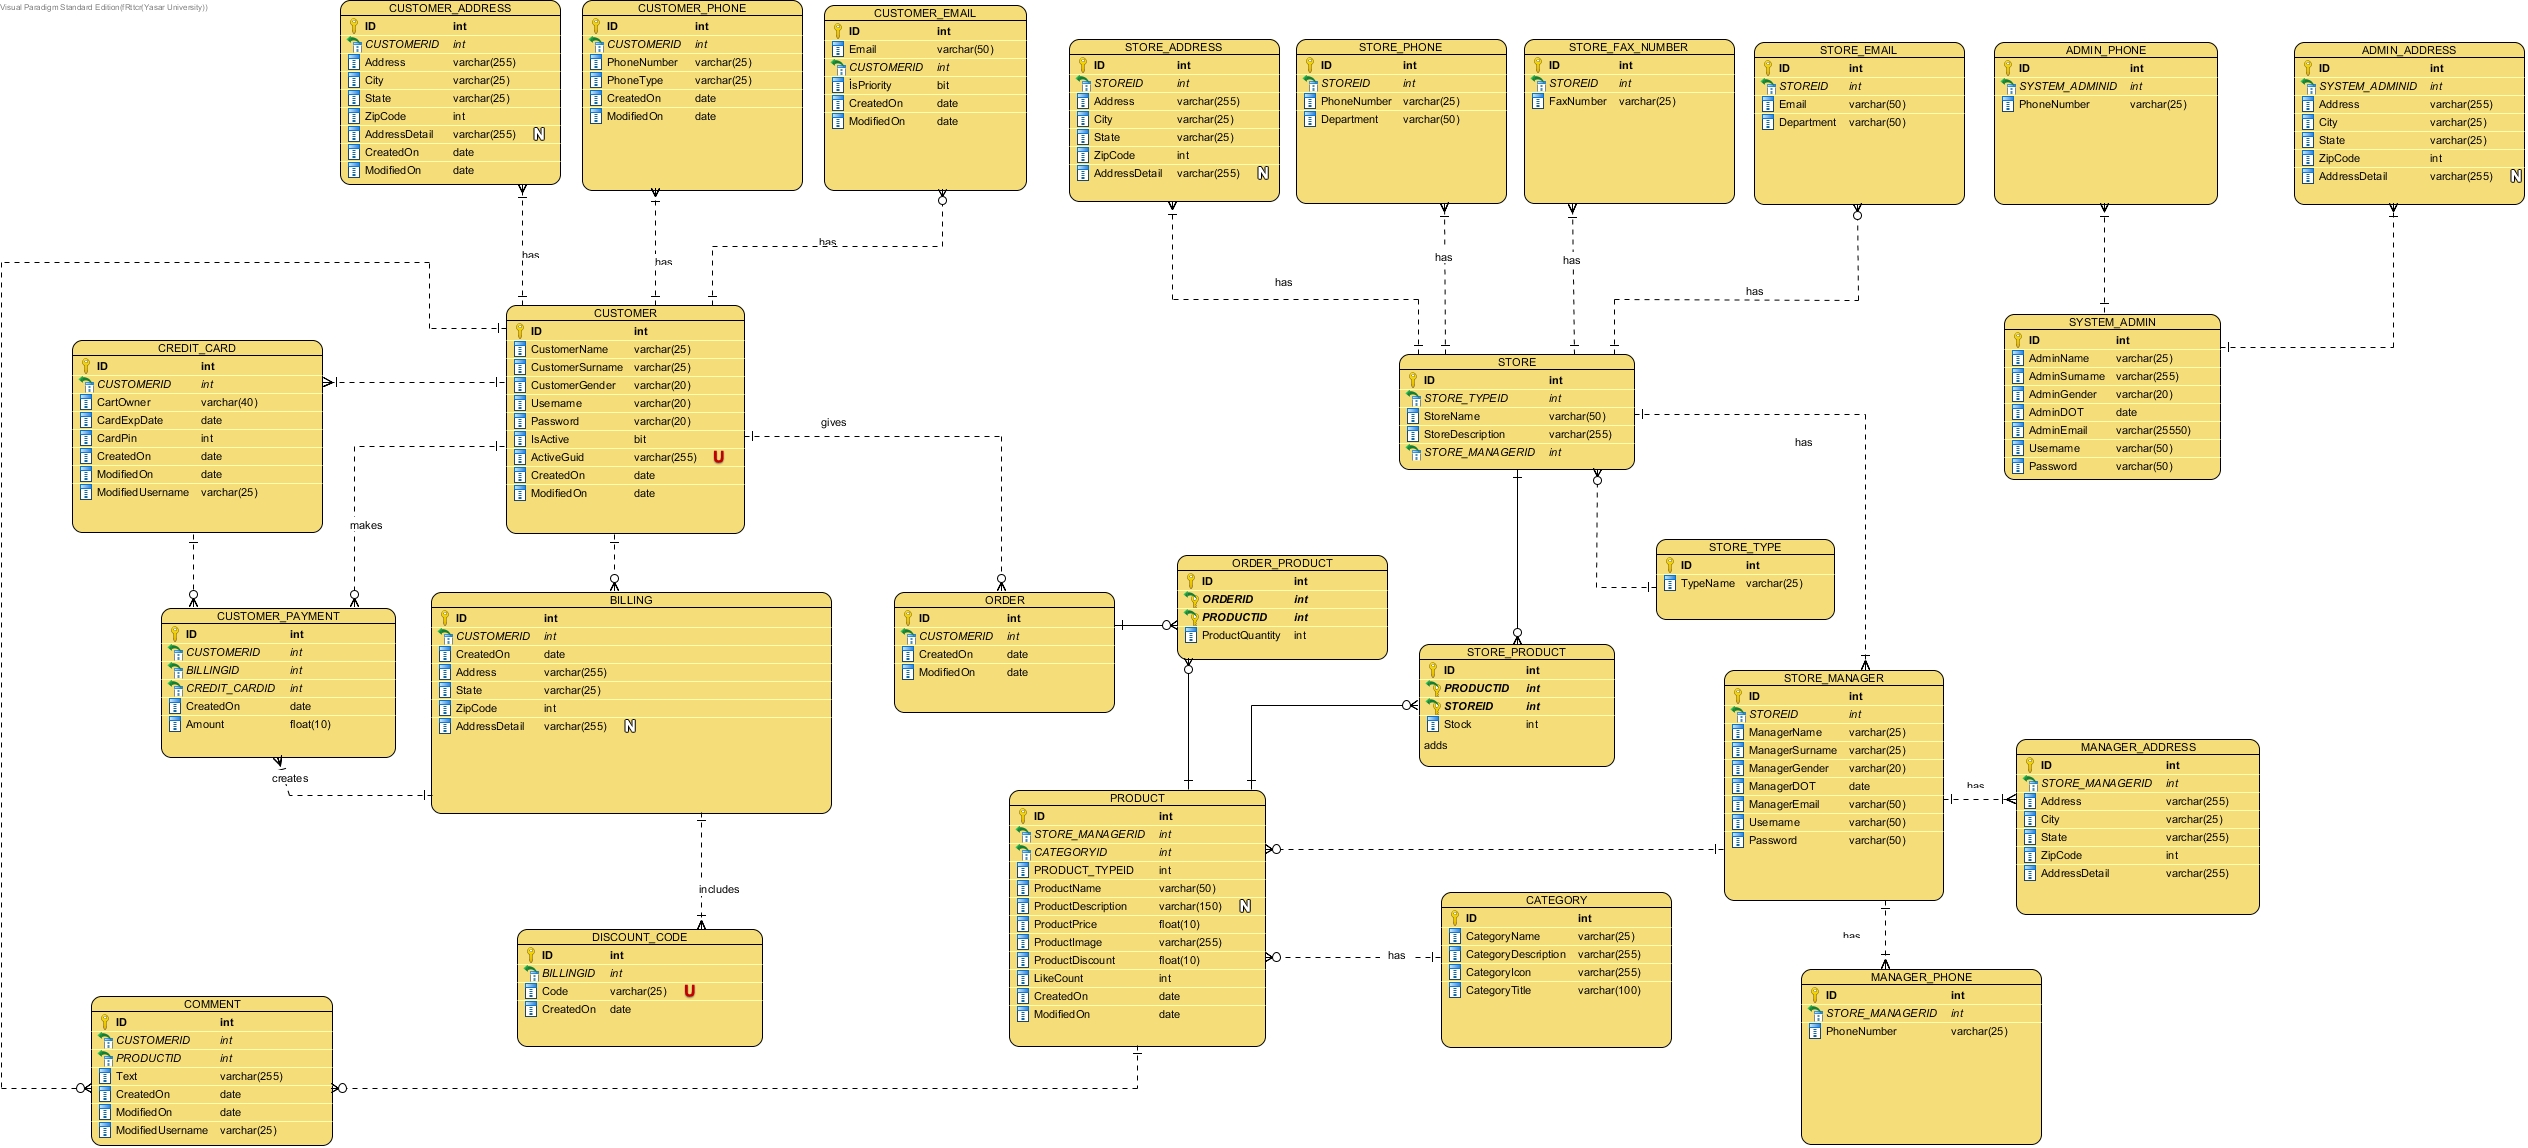The height and width of the screenshot is (1148, 2528).
Task: Click the 'creates' relationship label
Action: 290,778
